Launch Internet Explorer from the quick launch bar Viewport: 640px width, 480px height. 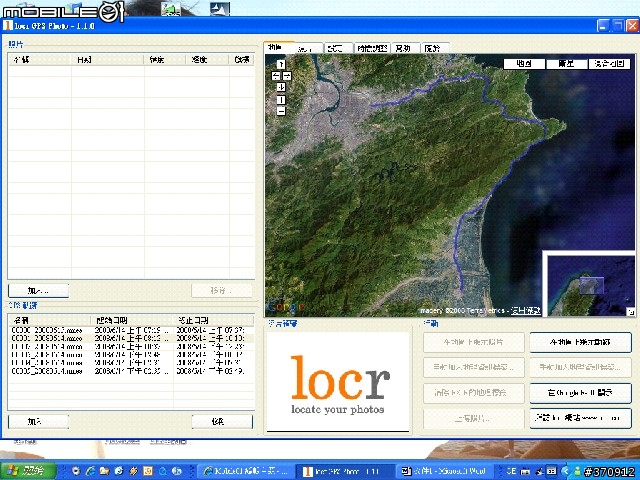(x=90, y=471)
